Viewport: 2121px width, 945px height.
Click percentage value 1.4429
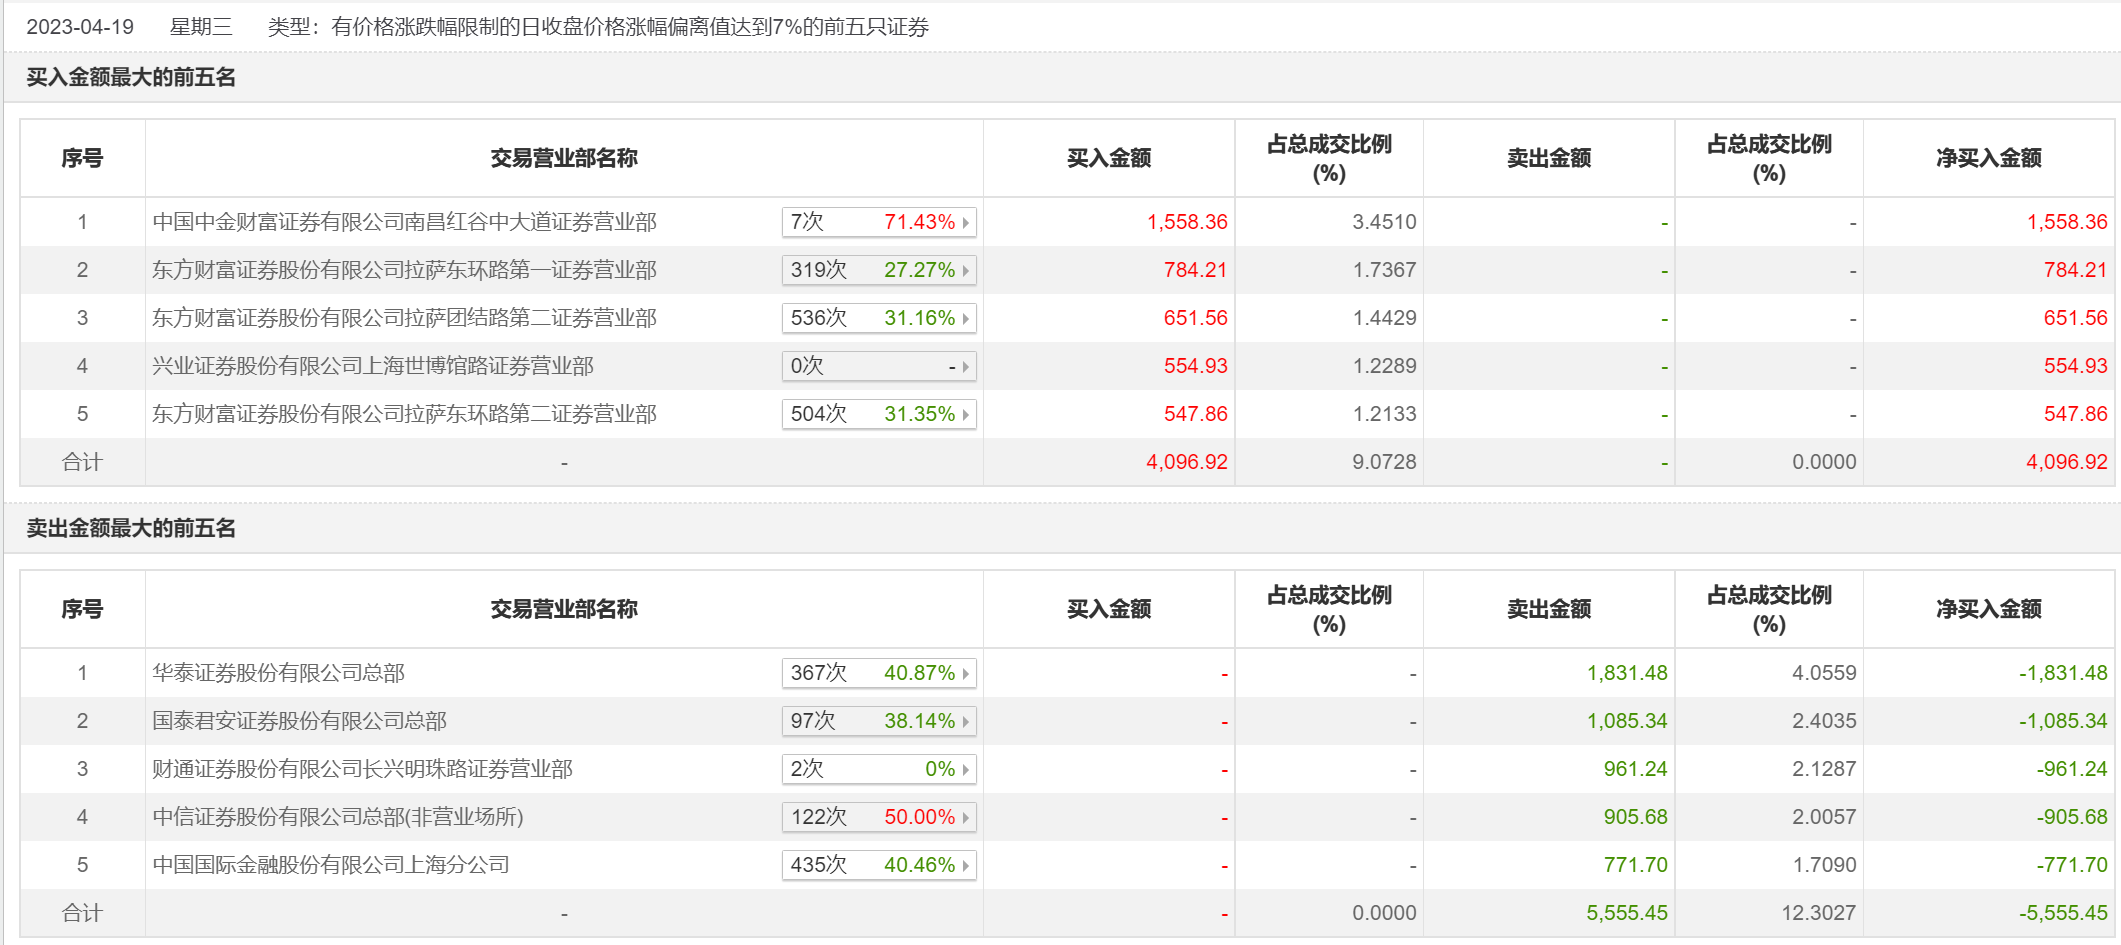pyautogui.click(x=1384, y=318)
